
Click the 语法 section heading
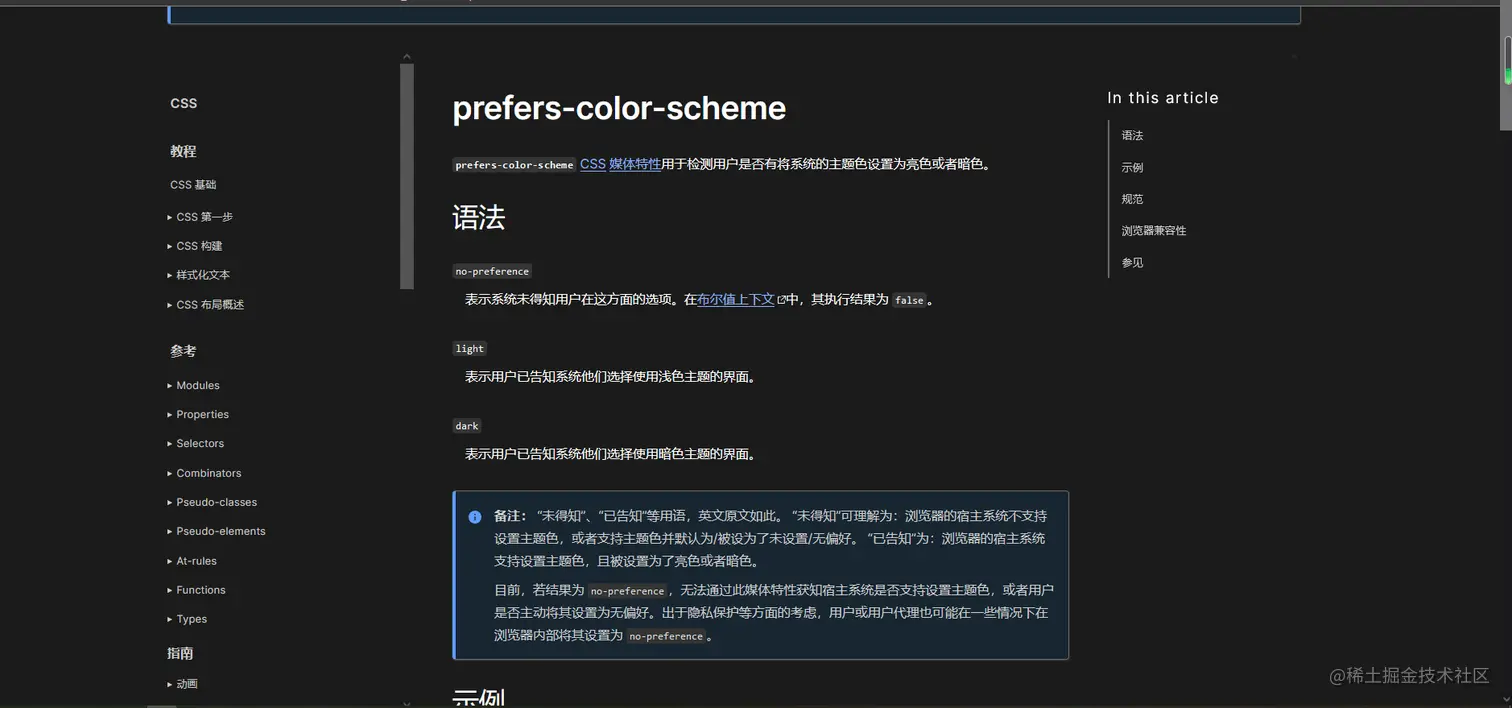[x=479, y=218]
